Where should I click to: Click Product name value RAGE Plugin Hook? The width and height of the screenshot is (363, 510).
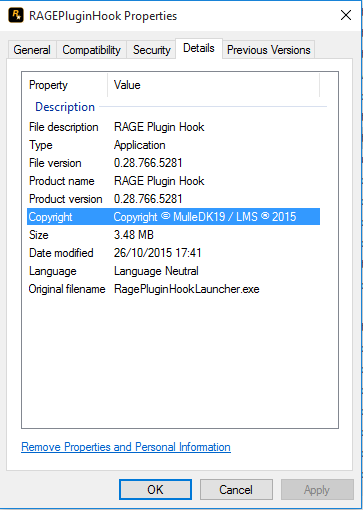point(159,181)
